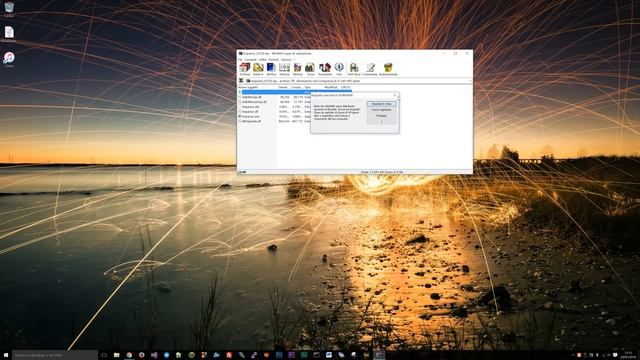This screenshot has width=640, height=360.
Task: Click the Commento (Comment) toolbar icon
Action: coord(370,69)
